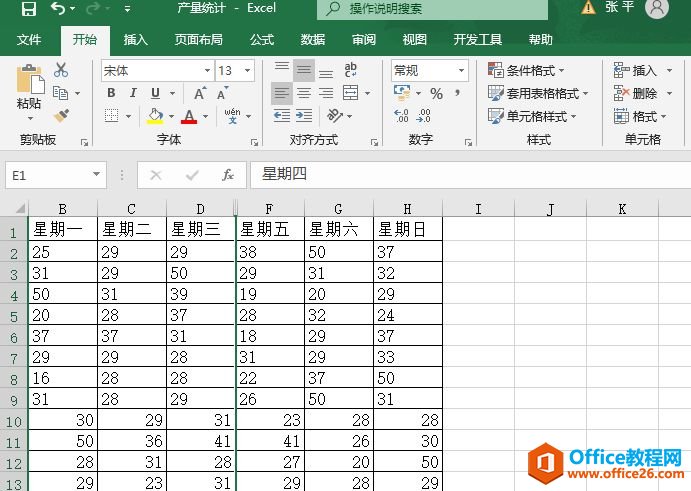The width and height of the screenshot is (691, 491).
Task: Click the percent style icon
Action: pyautogui.click(x=436, y=93)
